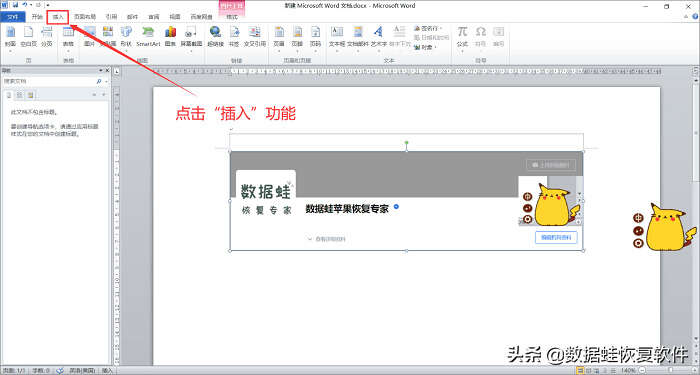Open the blue 文件 File button
Image resolution: width=700 pixels, height=375 pixels.
click(x=12, y=17)
